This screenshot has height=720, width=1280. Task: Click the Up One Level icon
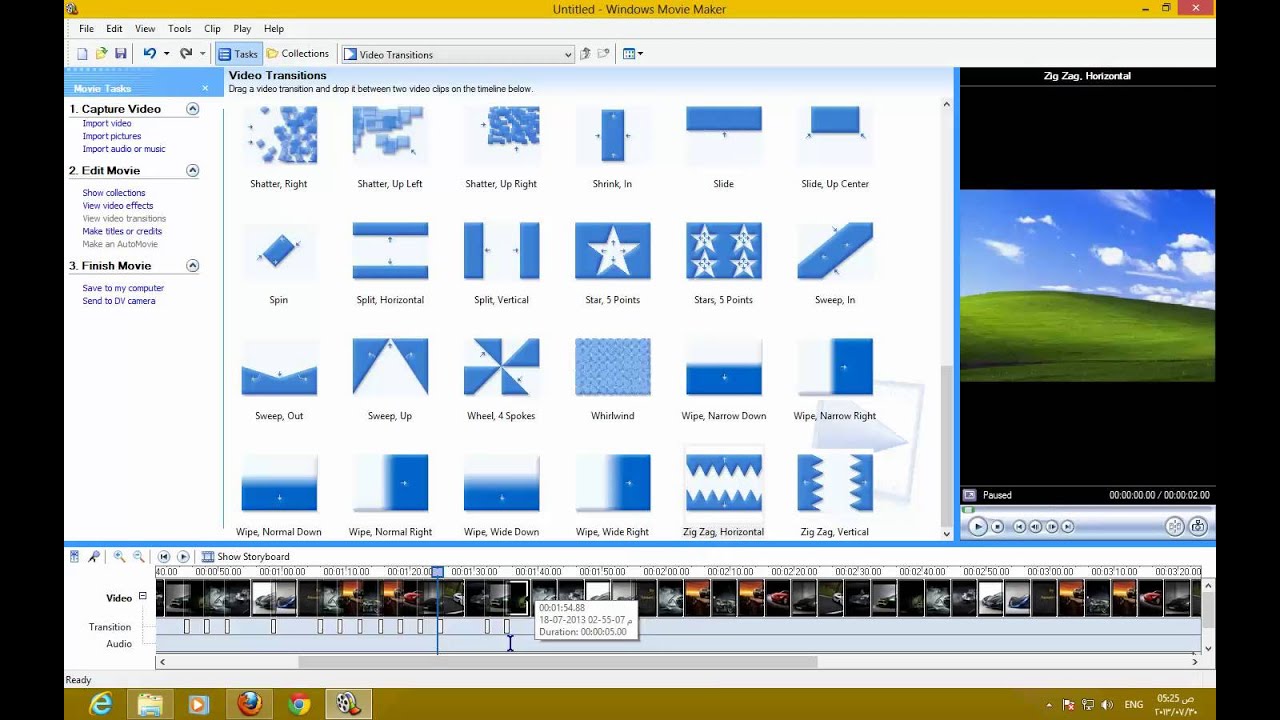click(x=586, y=54)
